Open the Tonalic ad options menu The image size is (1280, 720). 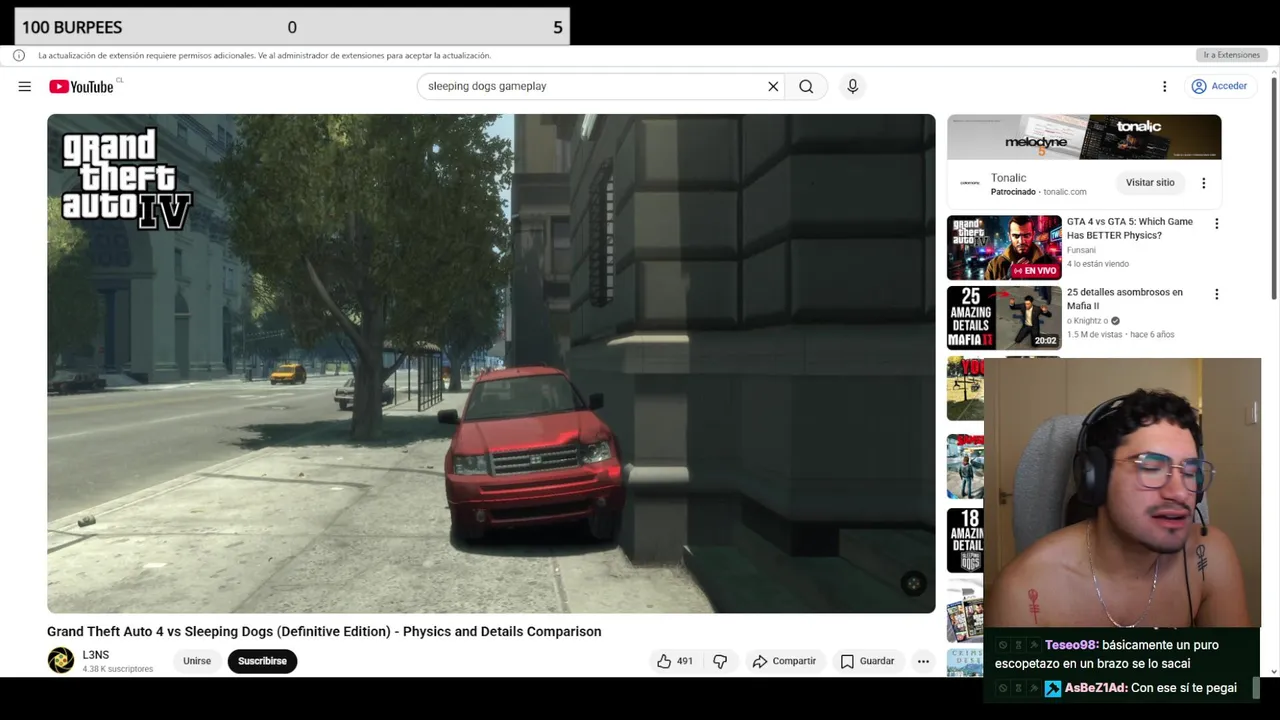click(x=1203, y=183)
